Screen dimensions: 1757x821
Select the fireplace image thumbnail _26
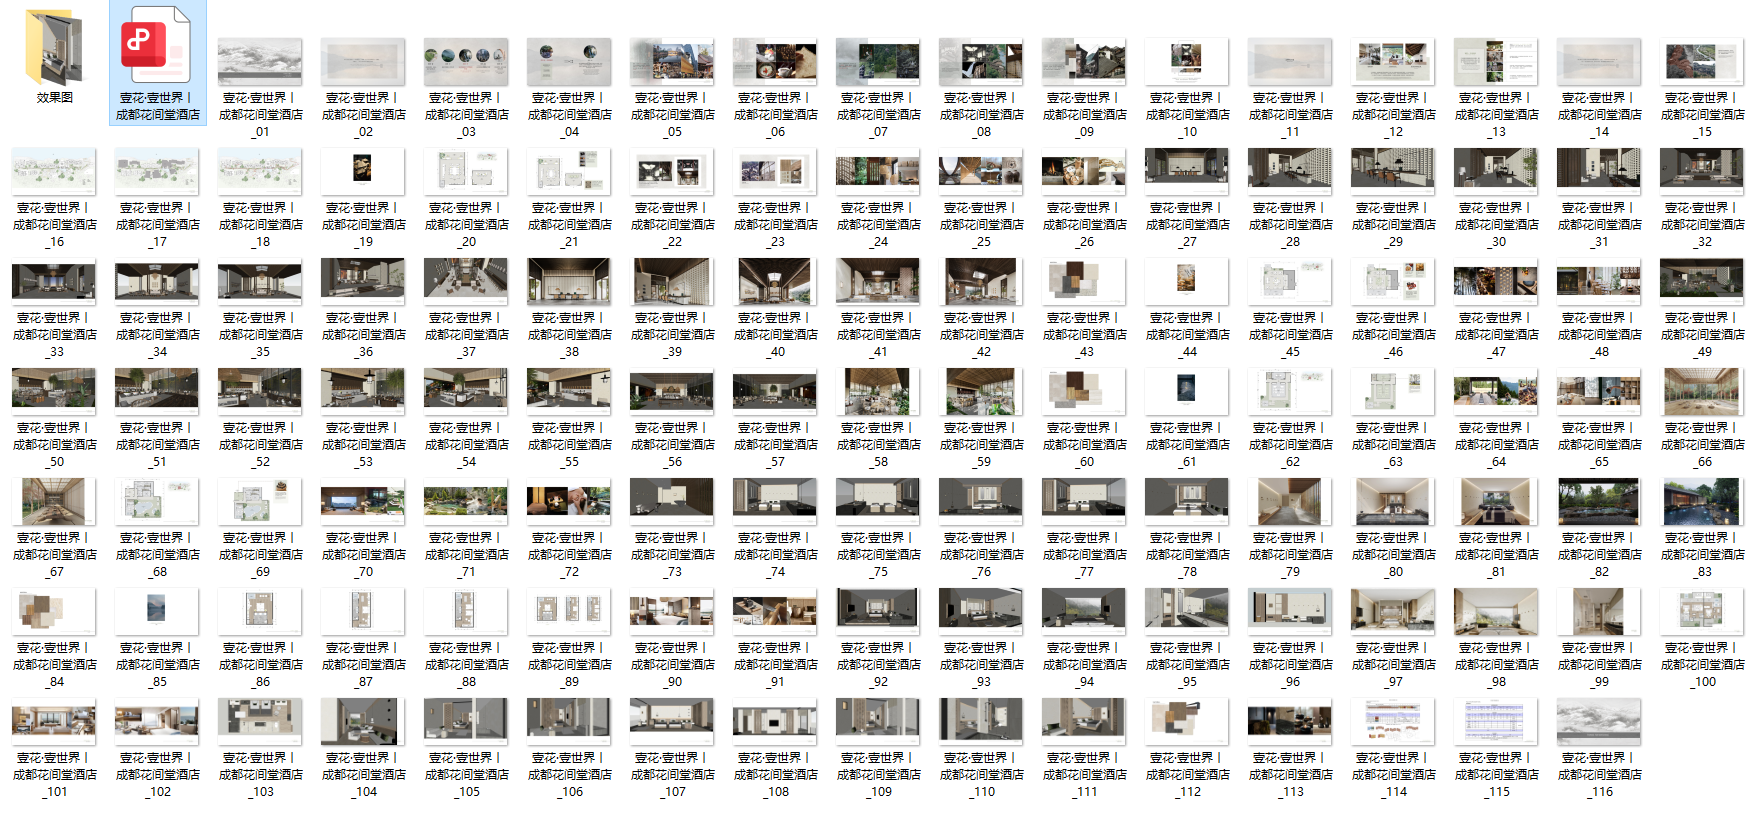[1084, 172]
